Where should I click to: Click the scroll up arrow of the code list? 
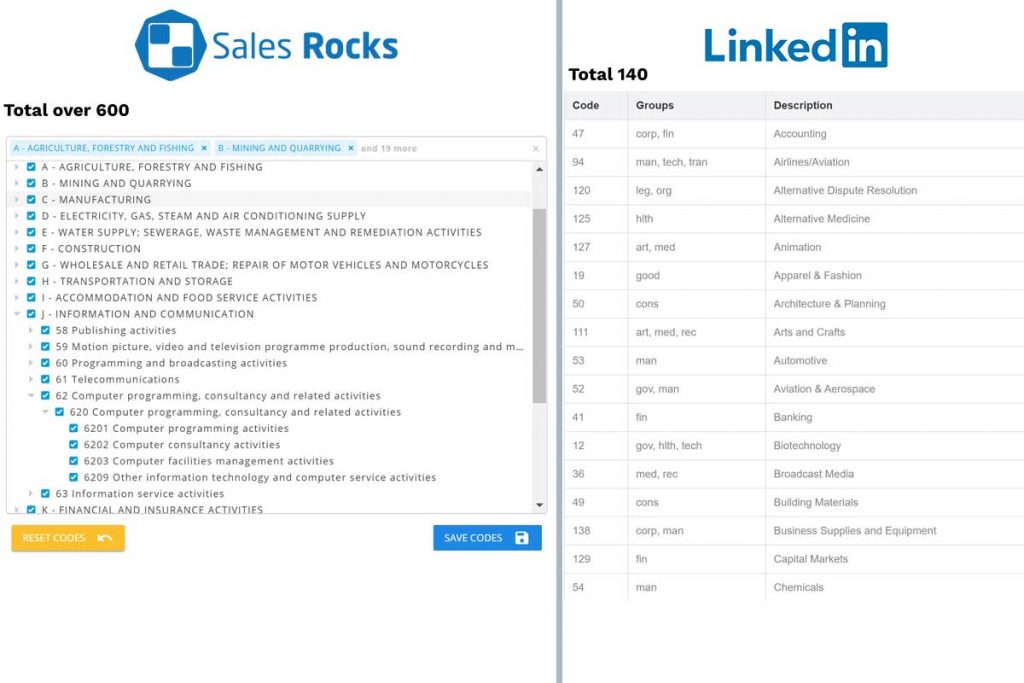[540, 169]
